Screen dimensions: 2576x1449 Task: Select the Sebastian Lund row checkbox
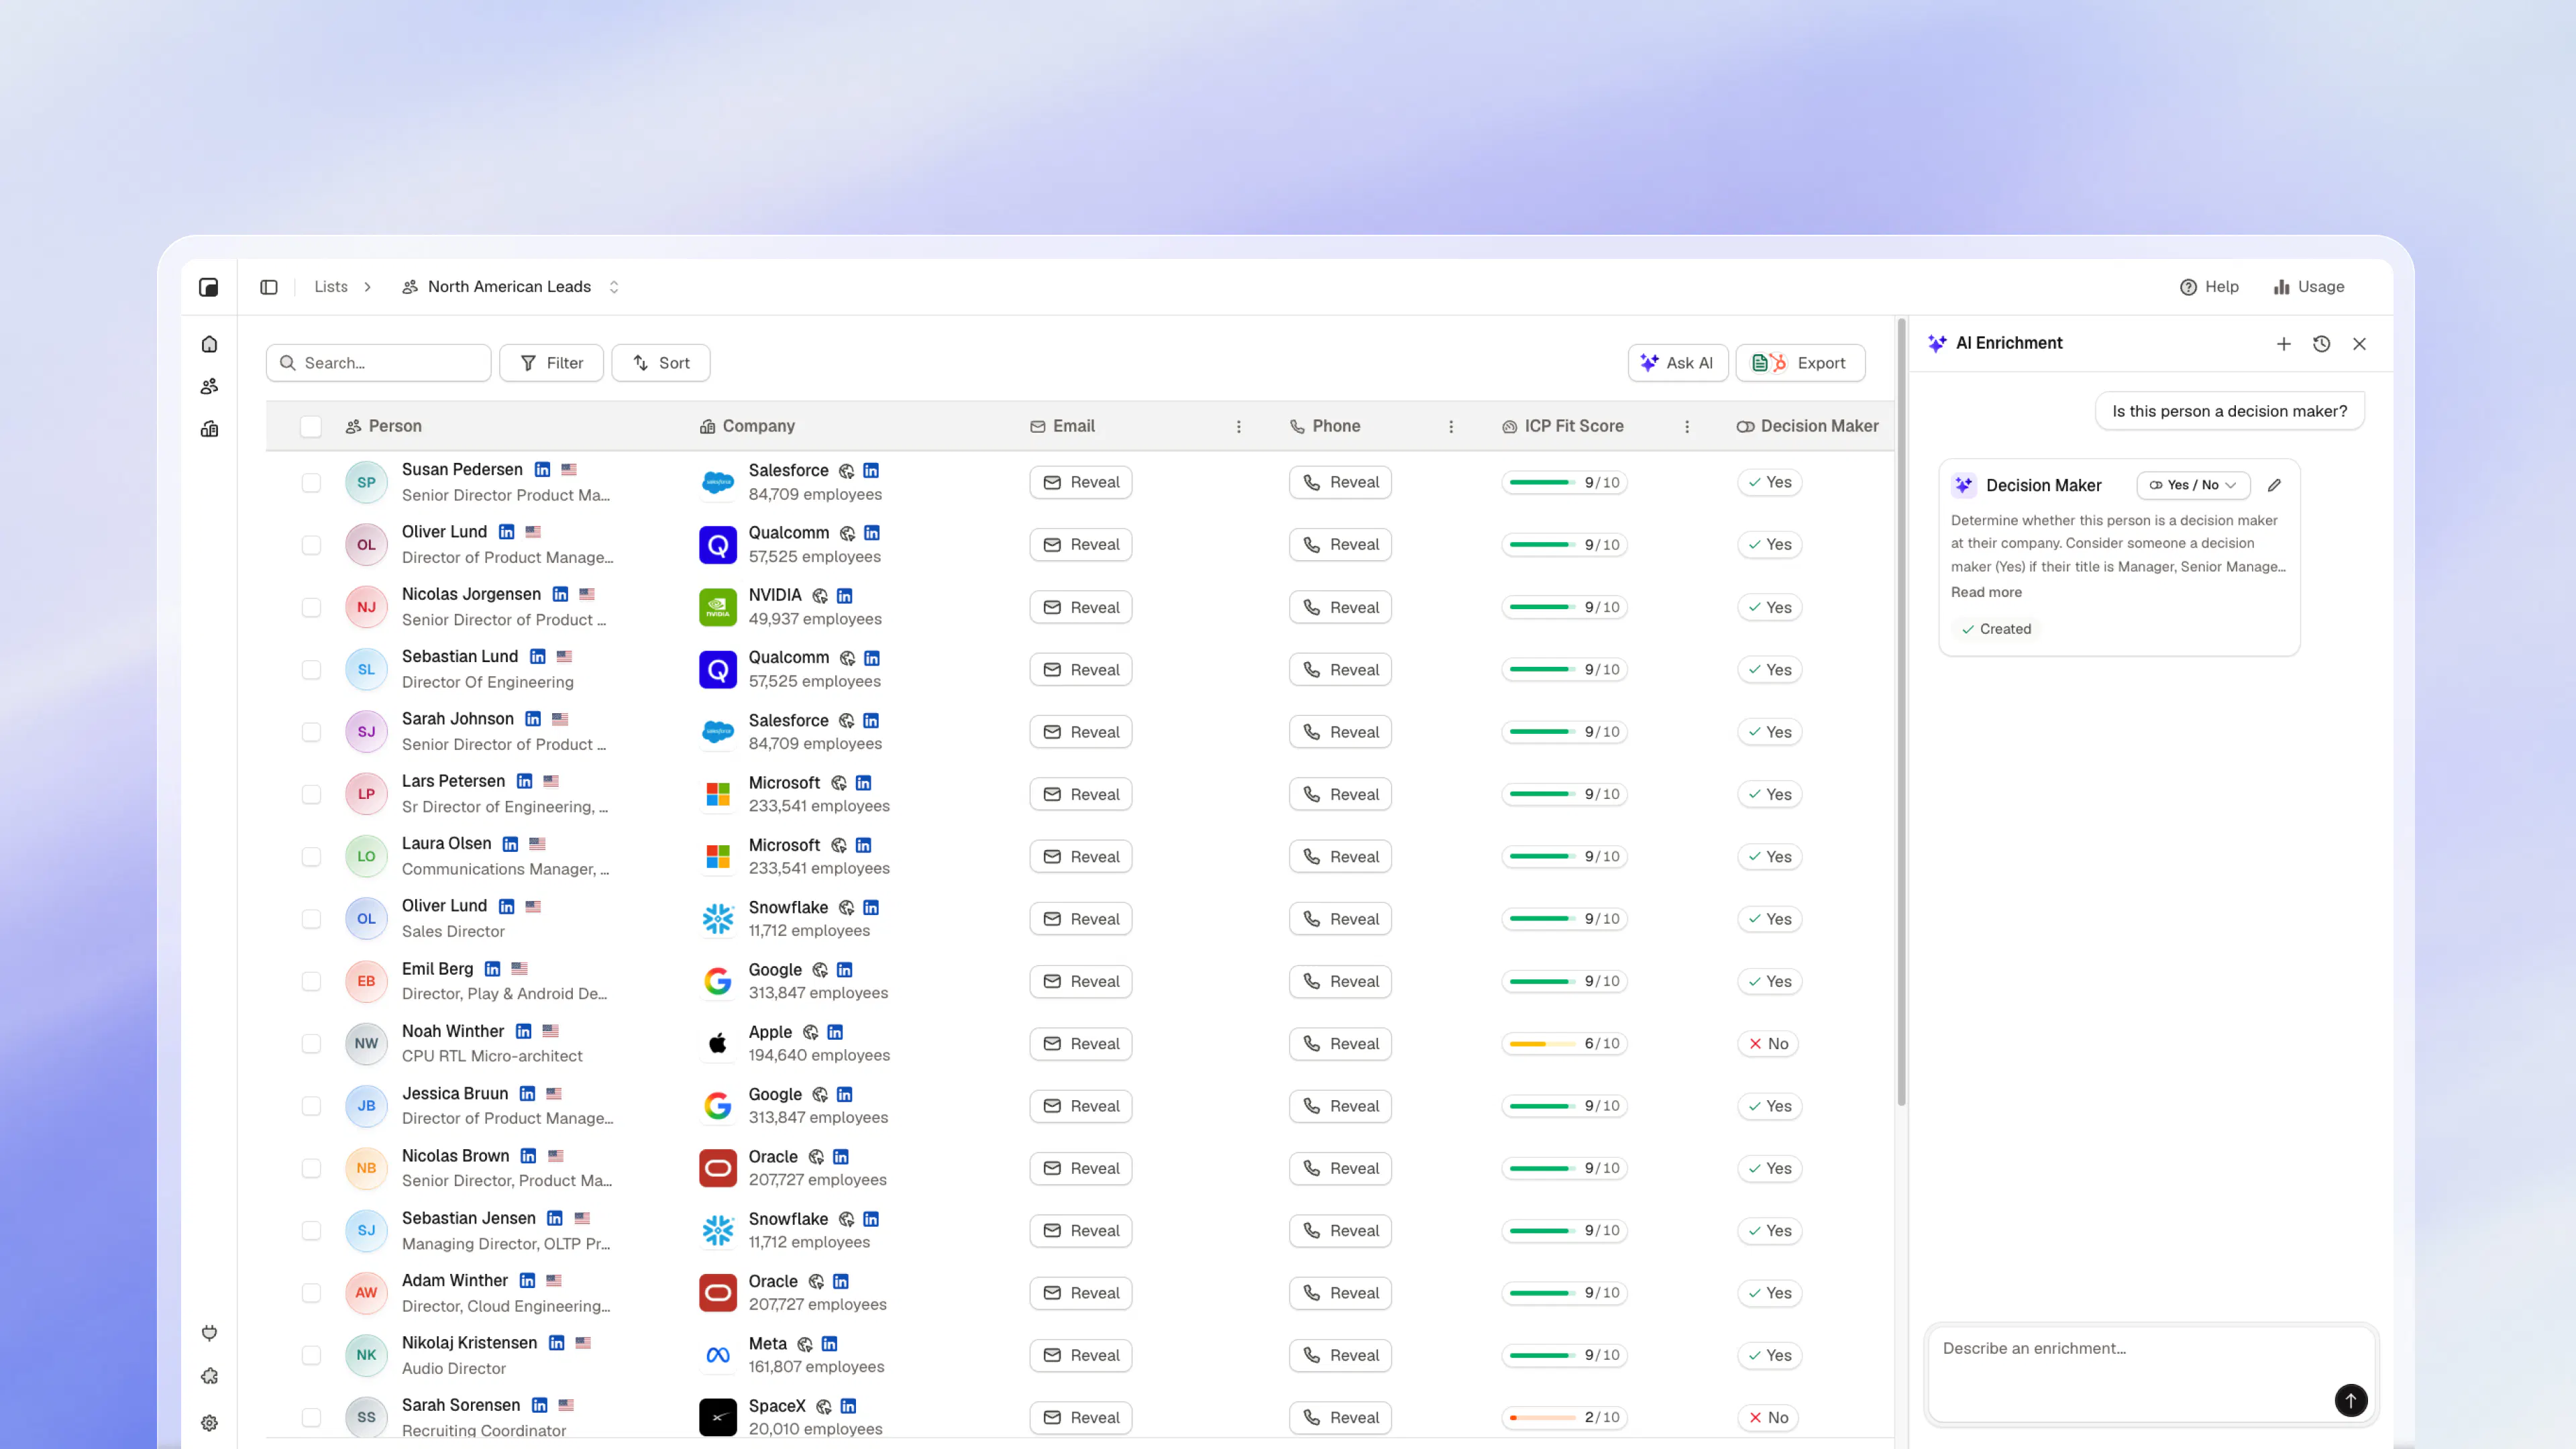pyautogui.click(x=311, y=670)
